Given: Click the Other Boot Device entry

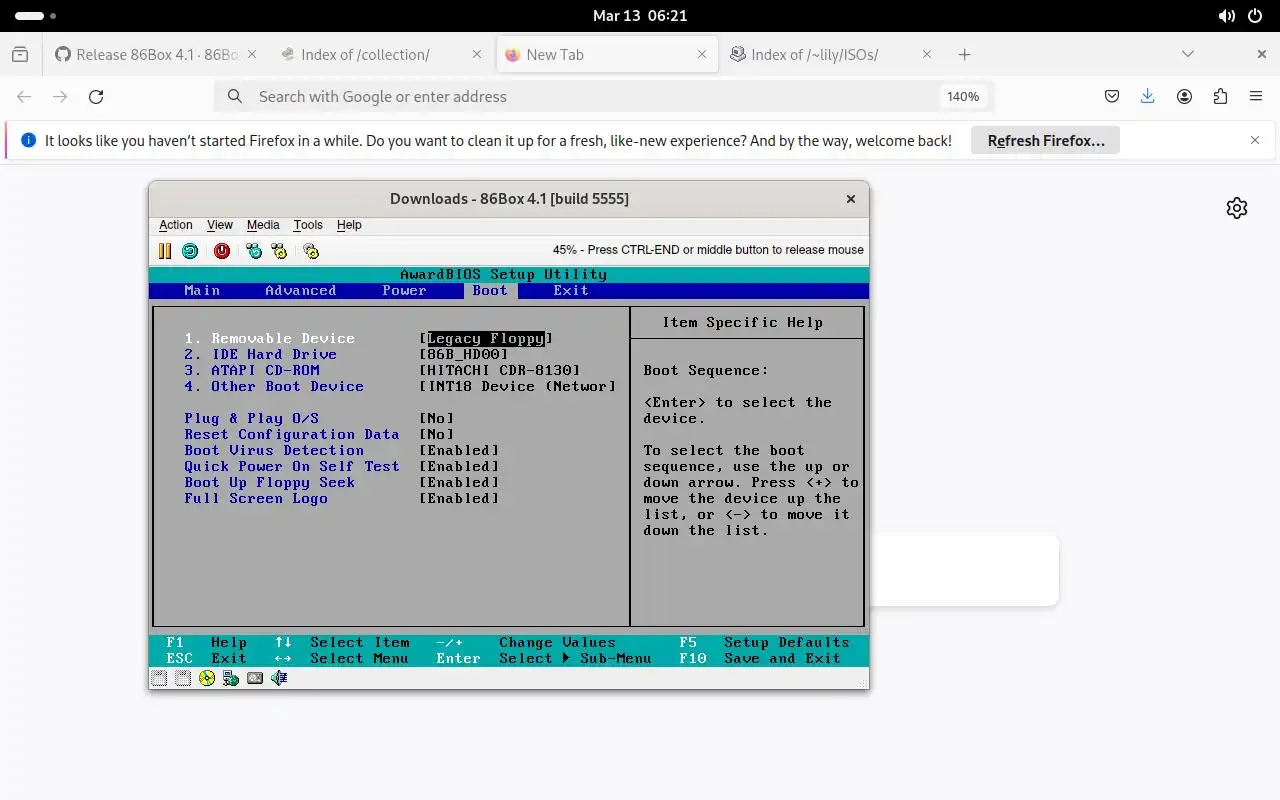Looking at the screenshot, I should tap(274, 387).
